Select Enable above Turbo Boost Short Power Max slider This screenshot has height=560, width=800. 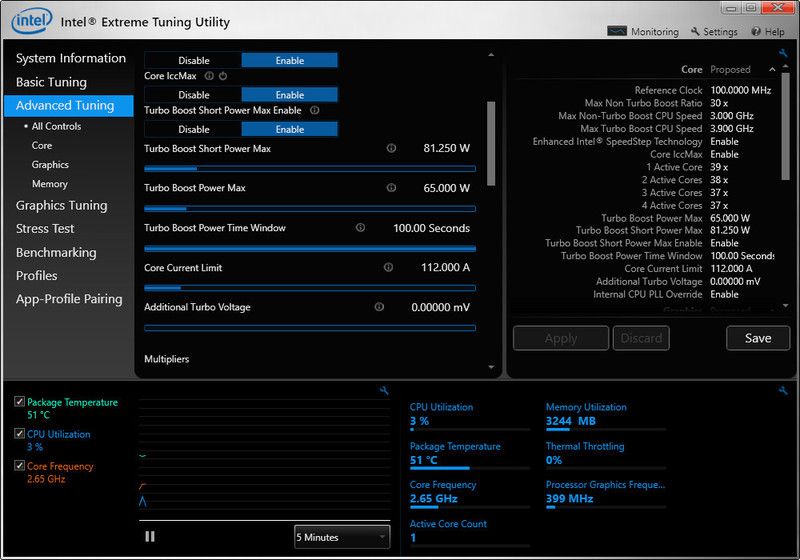(289, 130)
